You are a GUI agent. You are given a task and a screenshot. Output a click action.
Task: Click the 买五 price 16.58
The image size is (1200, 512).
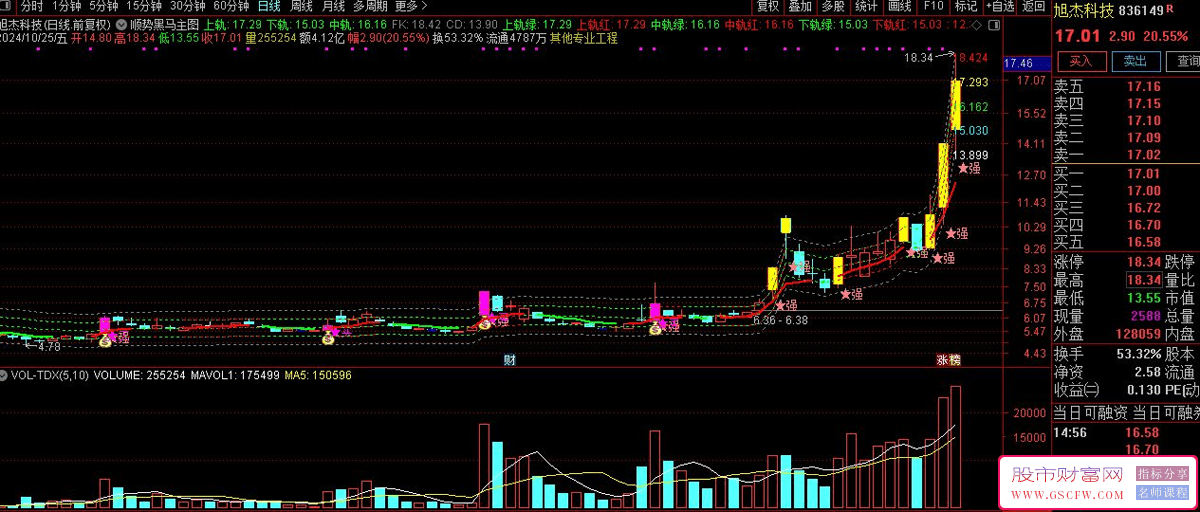pyautogui.click(x=1143, y=242)
